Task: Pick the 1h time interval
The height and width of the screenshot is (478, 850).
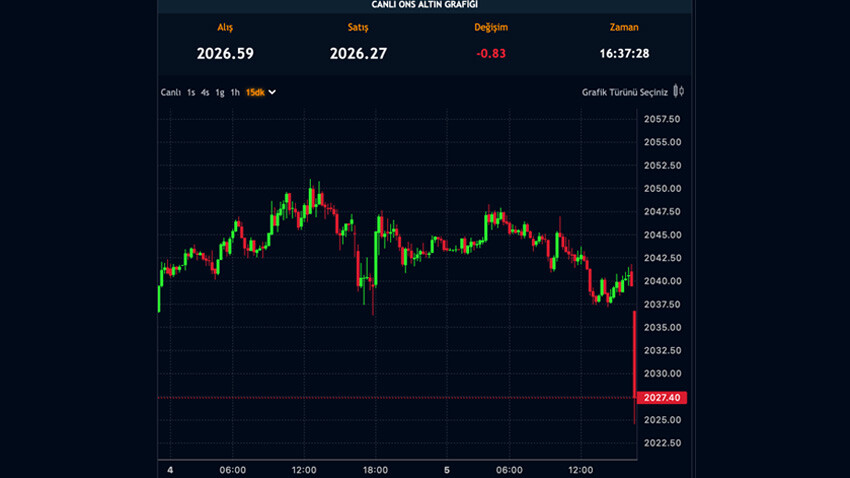Action: point(235,92)
